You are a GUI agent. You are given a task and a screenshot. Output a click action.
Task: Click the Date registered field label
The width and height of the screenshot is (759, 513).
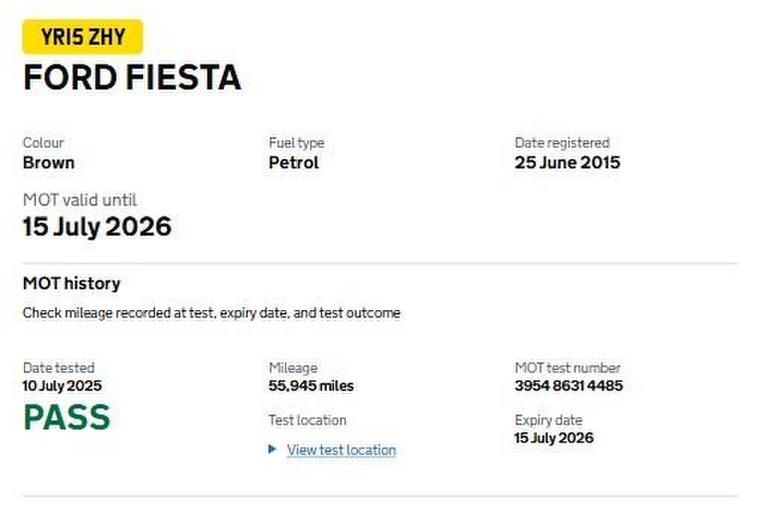pos(561,143)
